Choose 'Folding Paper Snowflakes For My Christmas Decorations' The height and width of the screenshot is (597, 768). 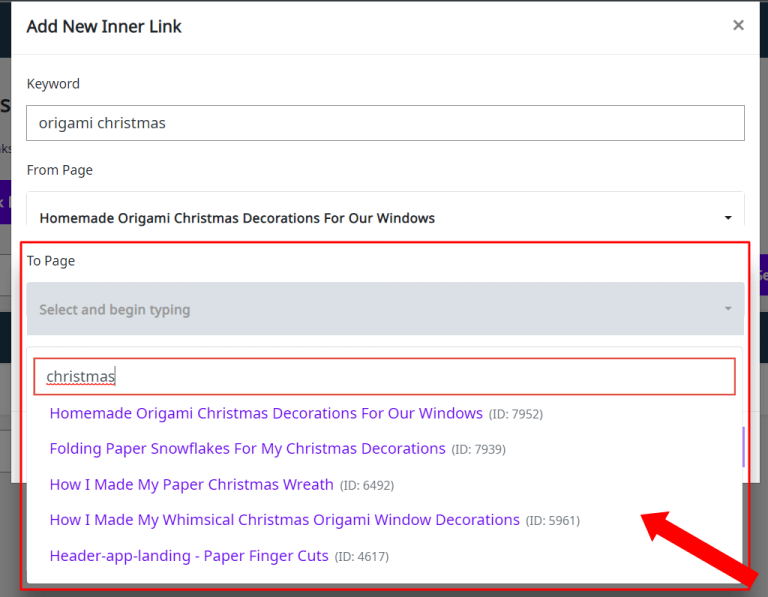(x=247, y=449)
